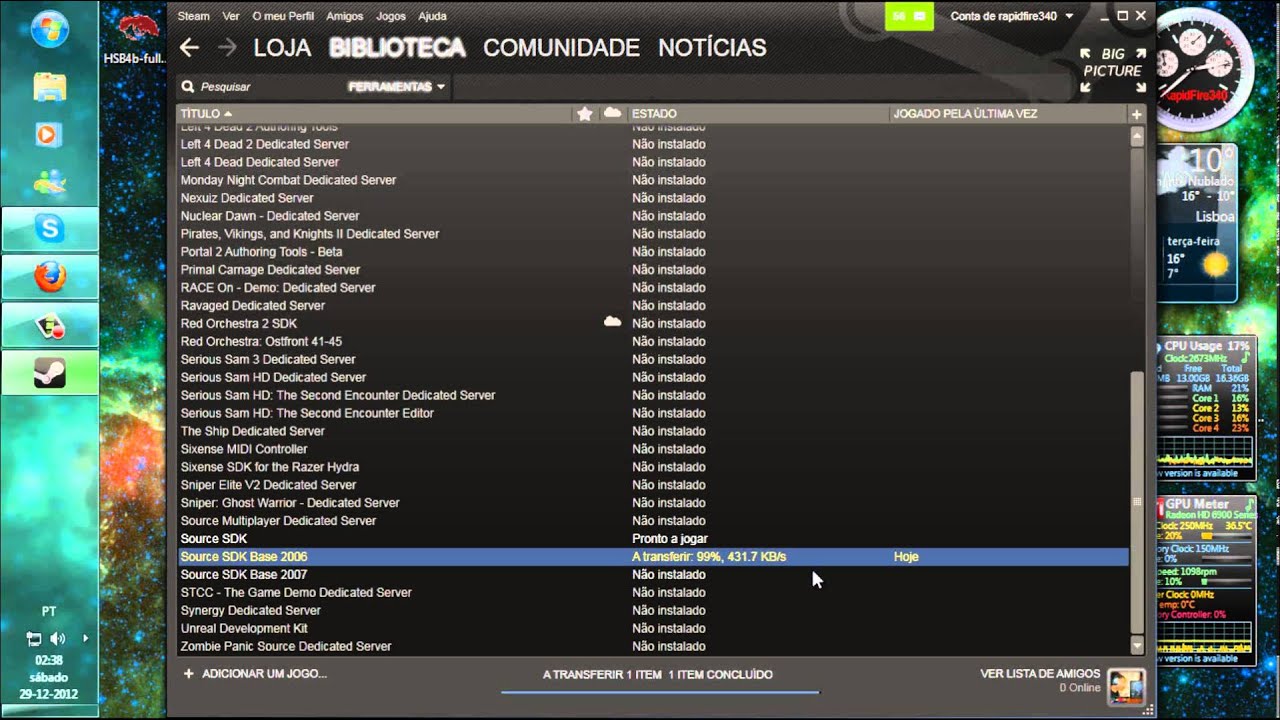Click the plus icon to add columns
Image resolution: width=1280 pixels, height=720 pixels.
(1136, 114)
